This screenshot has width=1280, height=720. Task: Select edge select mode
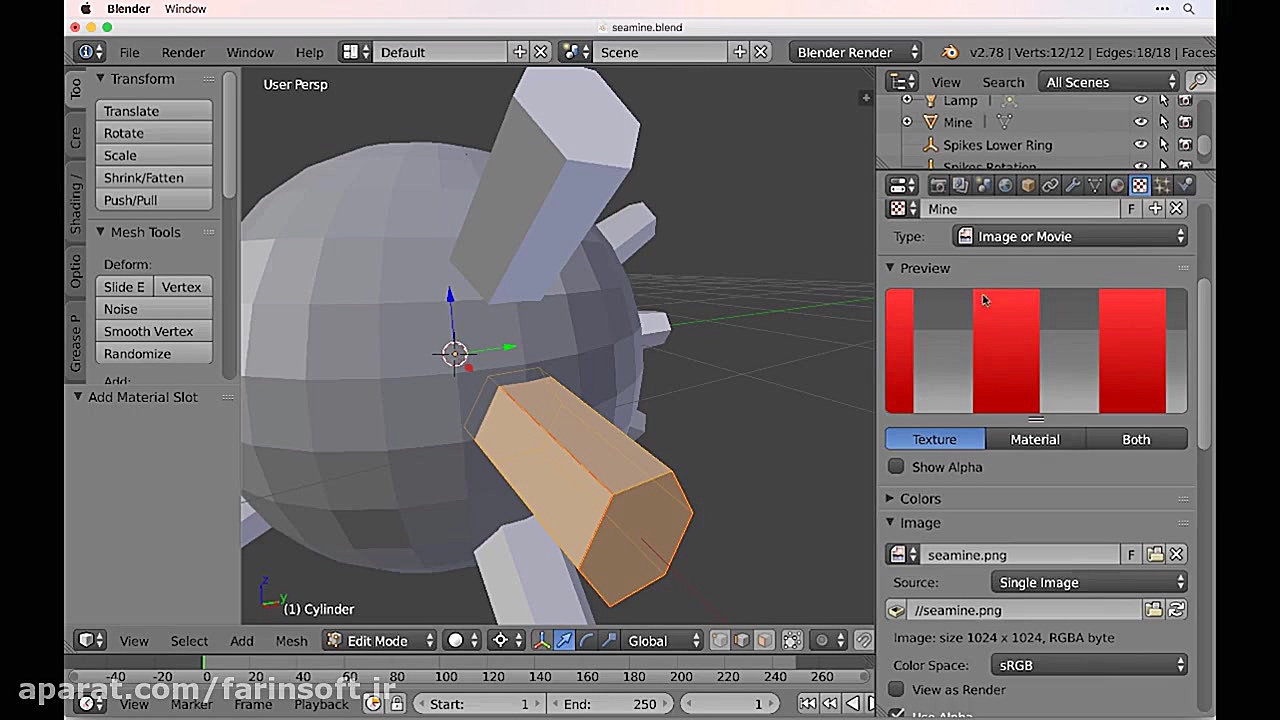741,641
